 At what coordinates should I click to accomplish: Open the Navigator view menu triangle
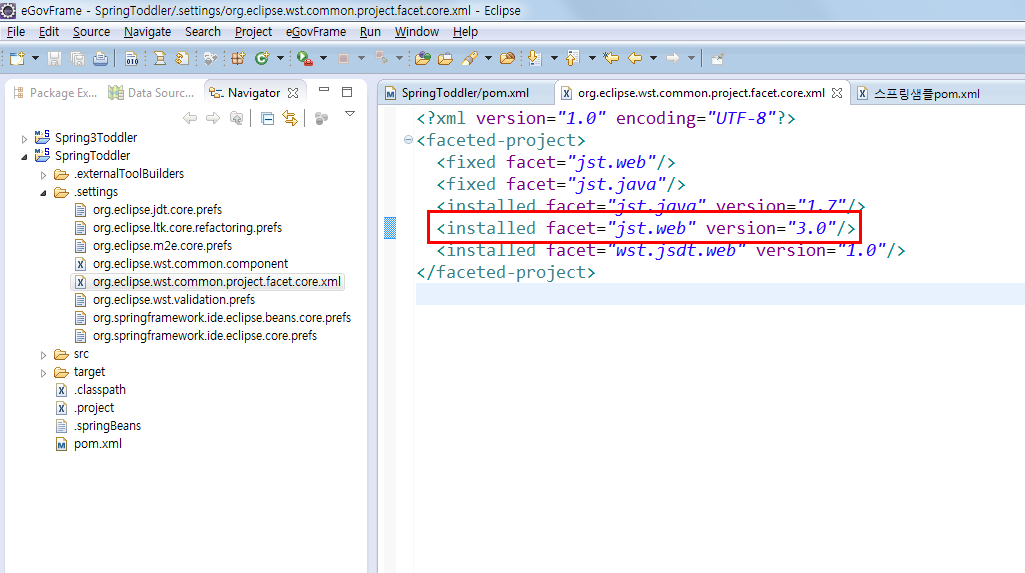(x=350, y=114)
